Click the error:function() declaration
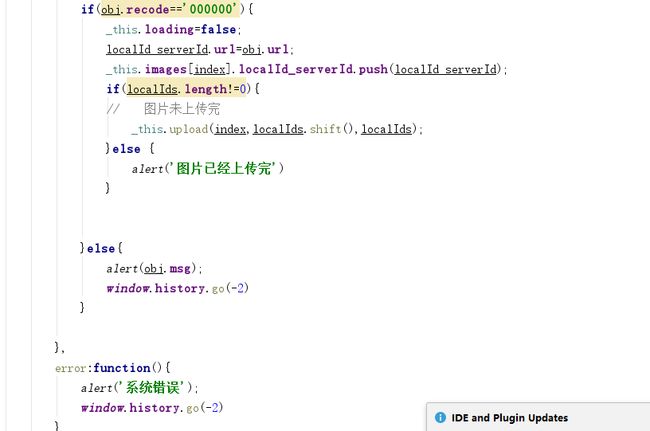Viewport: 650px width, 431px height. tap(112, 368)
